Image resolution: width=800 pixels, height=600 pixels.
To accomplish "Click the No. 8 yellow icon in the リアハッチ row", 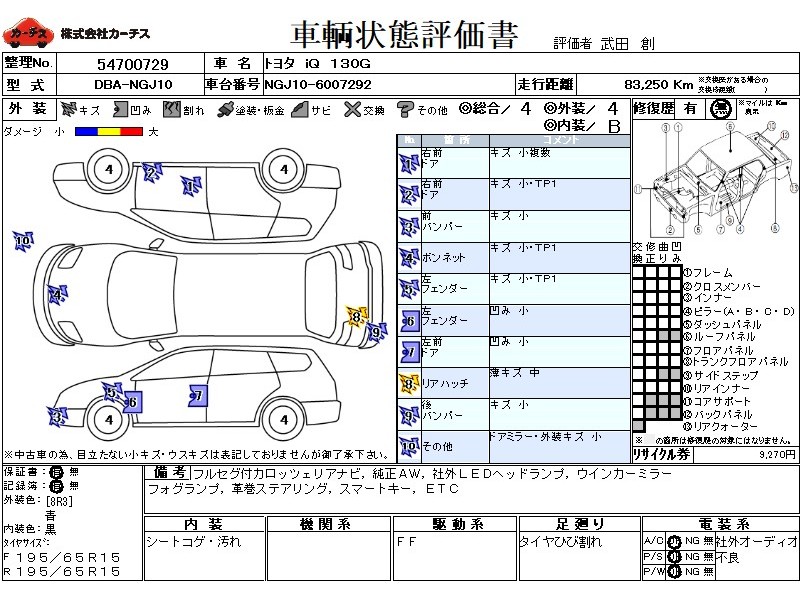I will (409, 384).
